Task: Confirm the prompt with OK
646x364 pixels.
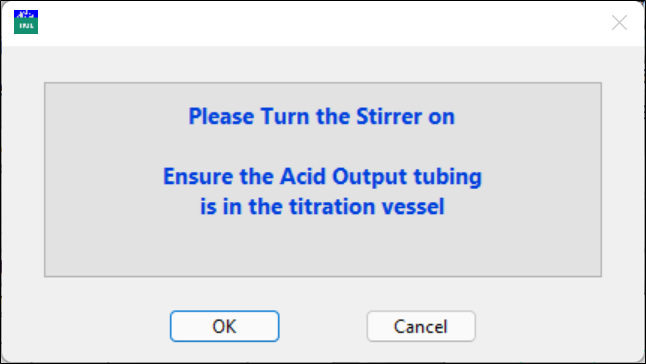Action: 225,326
